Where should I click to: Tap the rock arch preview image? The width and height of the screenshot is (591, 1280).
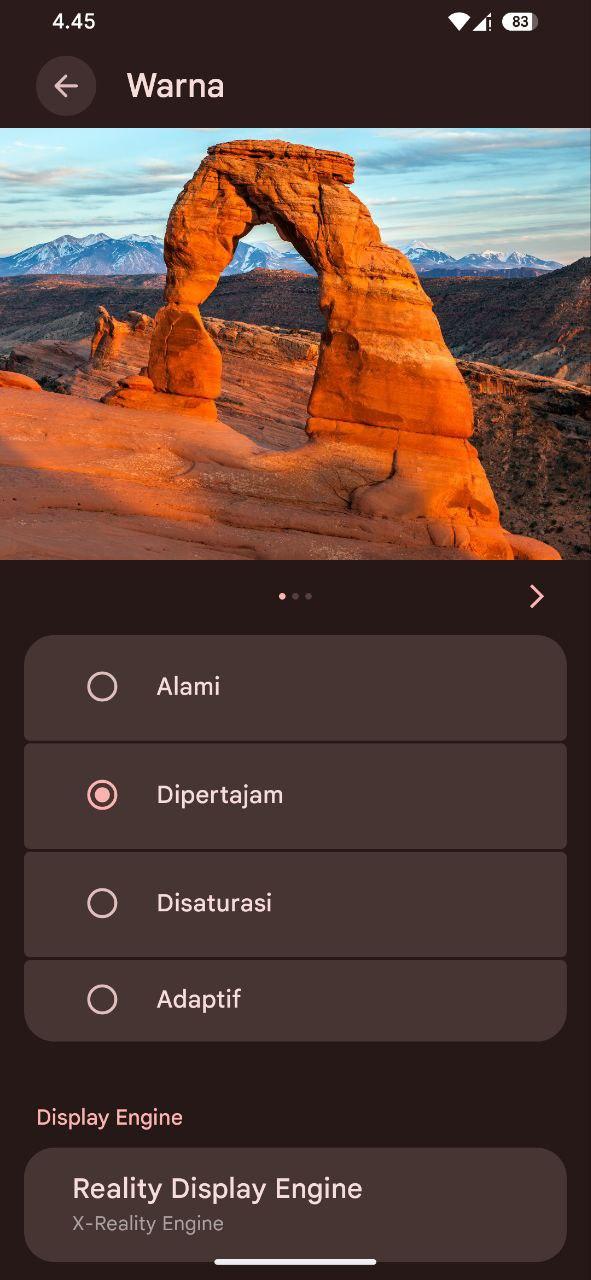[x=295, y=344]
